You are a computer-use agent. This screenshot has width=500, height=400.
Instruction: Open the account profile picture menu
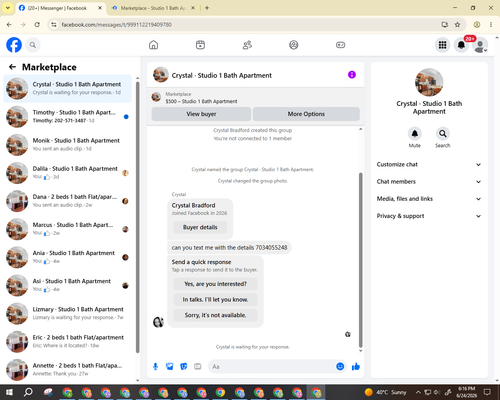tap(480, 45)
